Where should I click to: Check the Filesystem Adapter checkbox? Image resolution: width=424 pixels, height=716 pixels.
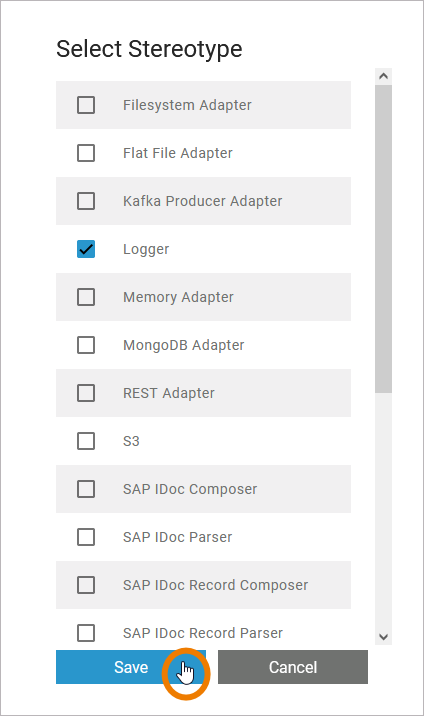coord(86,105)
